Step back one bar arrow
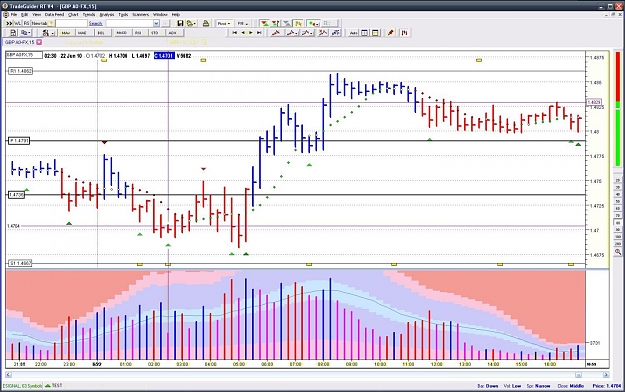The height and width of the screenshot is (392, 625). pyautogui.click(x=243, y=33)
